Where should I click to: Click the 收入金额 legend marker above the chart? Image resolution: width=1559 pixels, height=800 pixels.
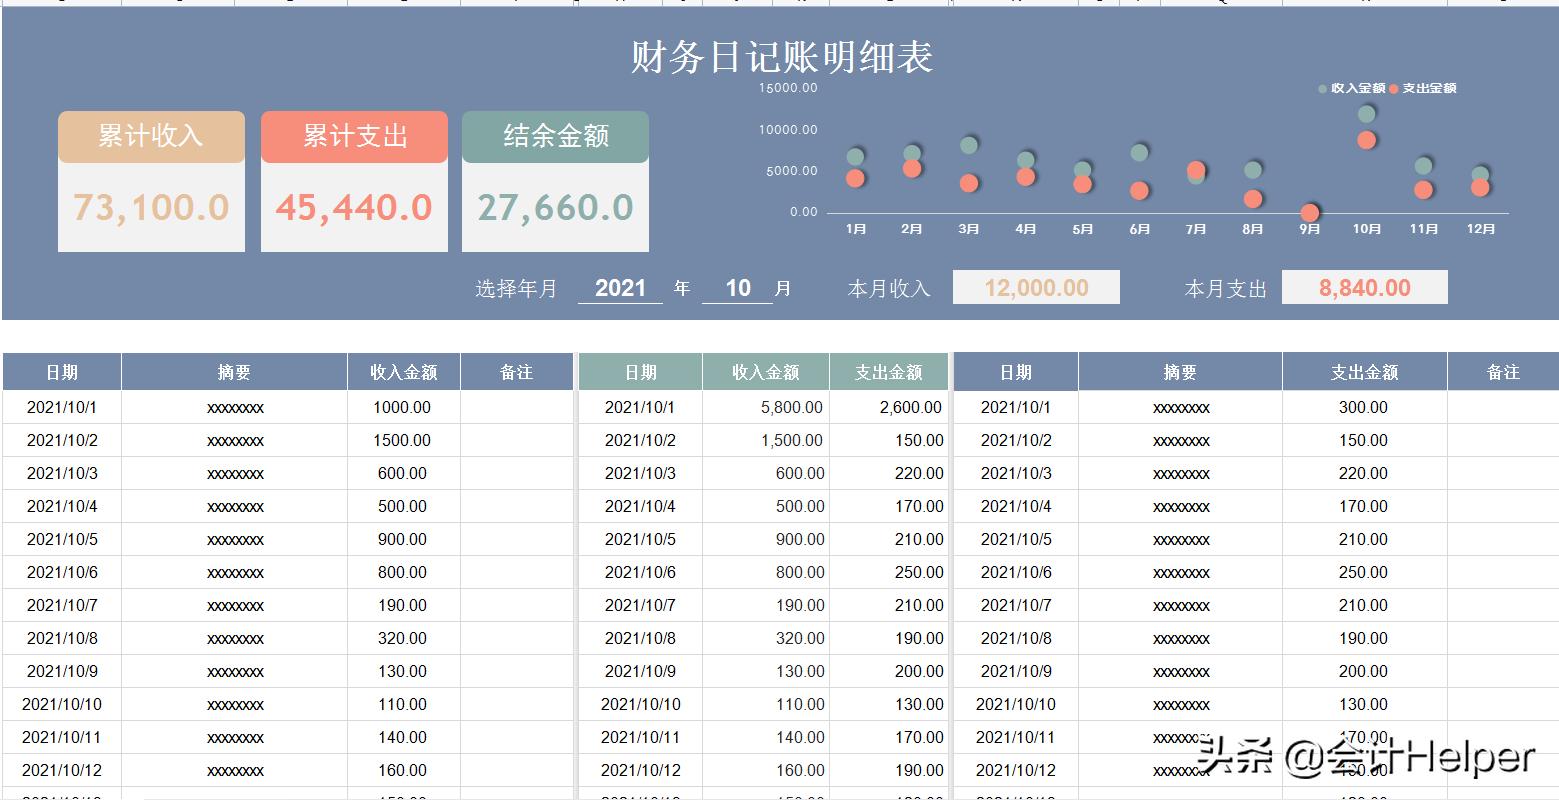tap(1322, 88)
